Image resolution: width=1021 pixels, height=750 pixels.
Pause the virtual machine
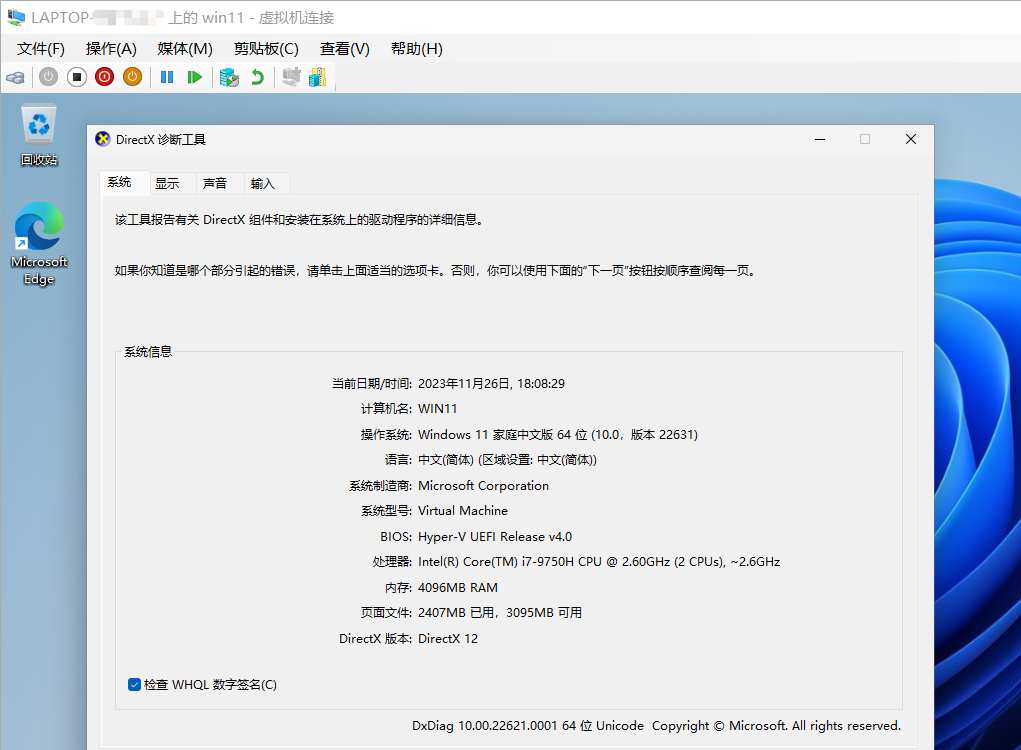pyautogui.click(x=167, y=77)
